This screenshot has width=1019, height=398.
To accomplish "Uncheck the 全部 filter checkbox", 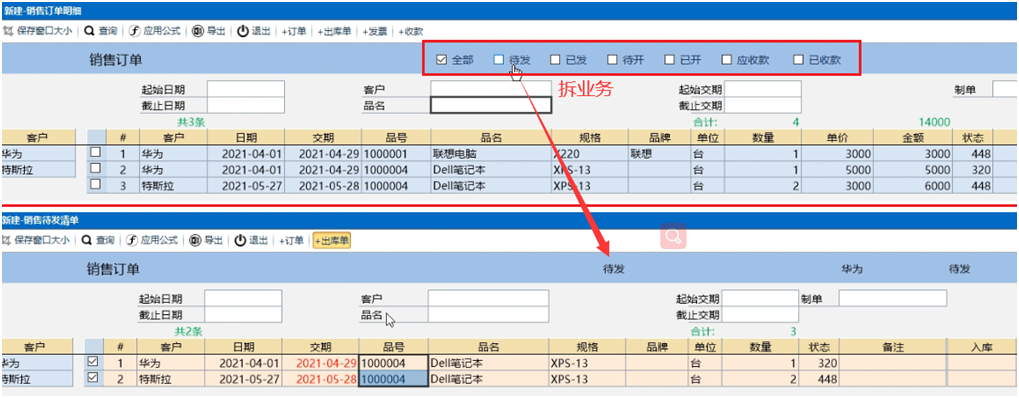I will (x=442, y=60).
